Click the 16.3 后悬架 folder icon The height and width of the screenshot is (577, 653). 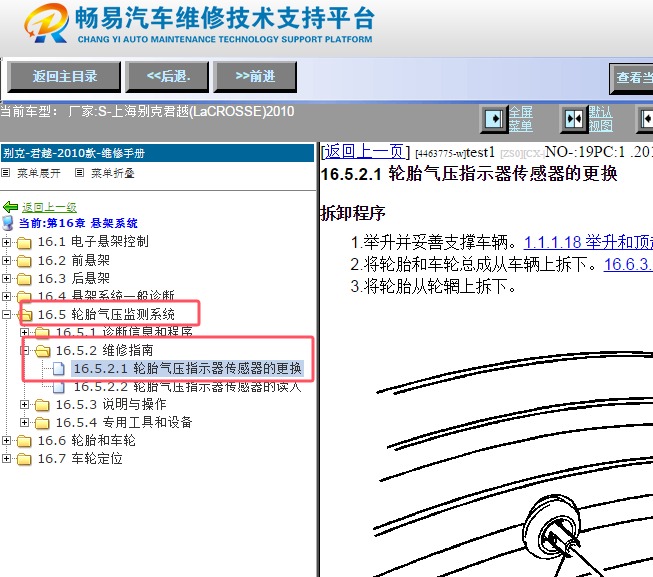coord(24,279)
